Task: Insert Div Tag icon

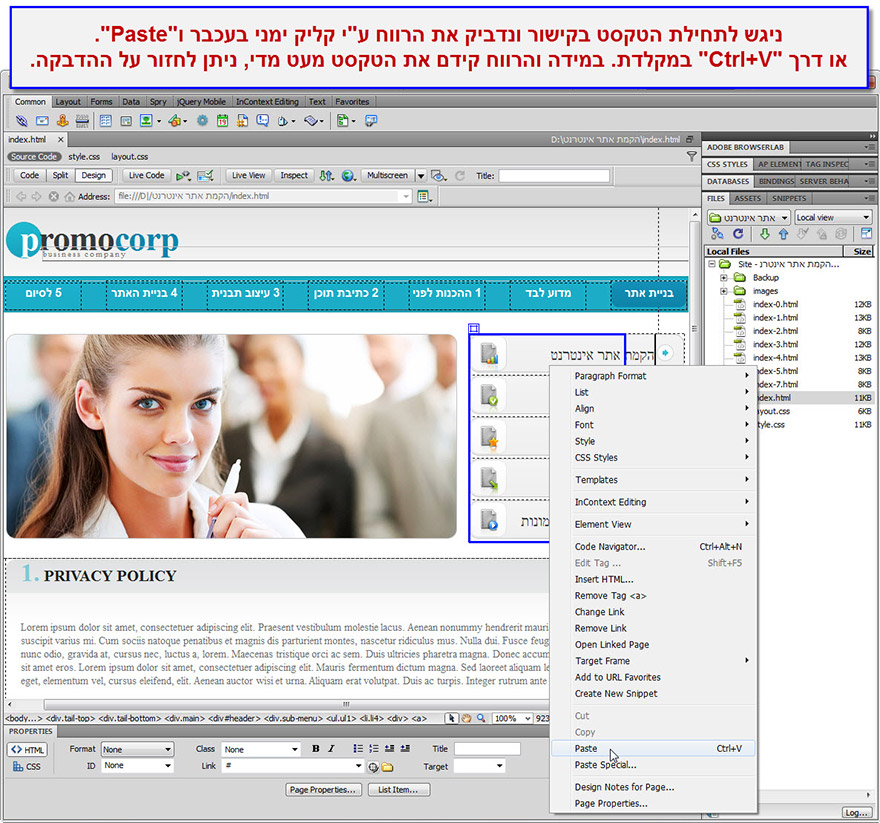Action: tap(126, 121)
